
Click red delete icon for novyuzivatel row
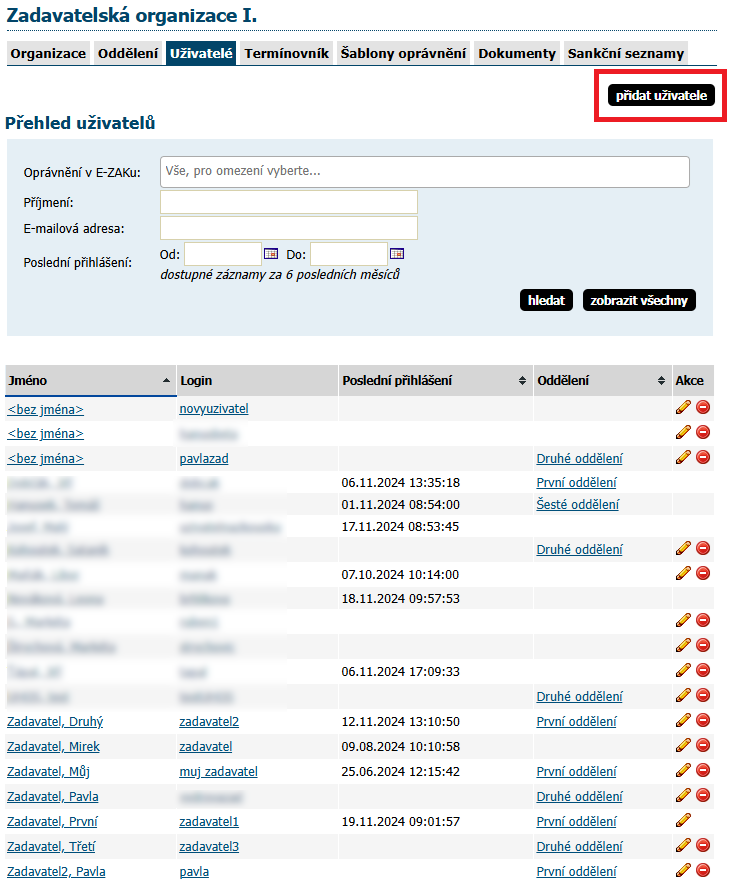pos(703,407)
